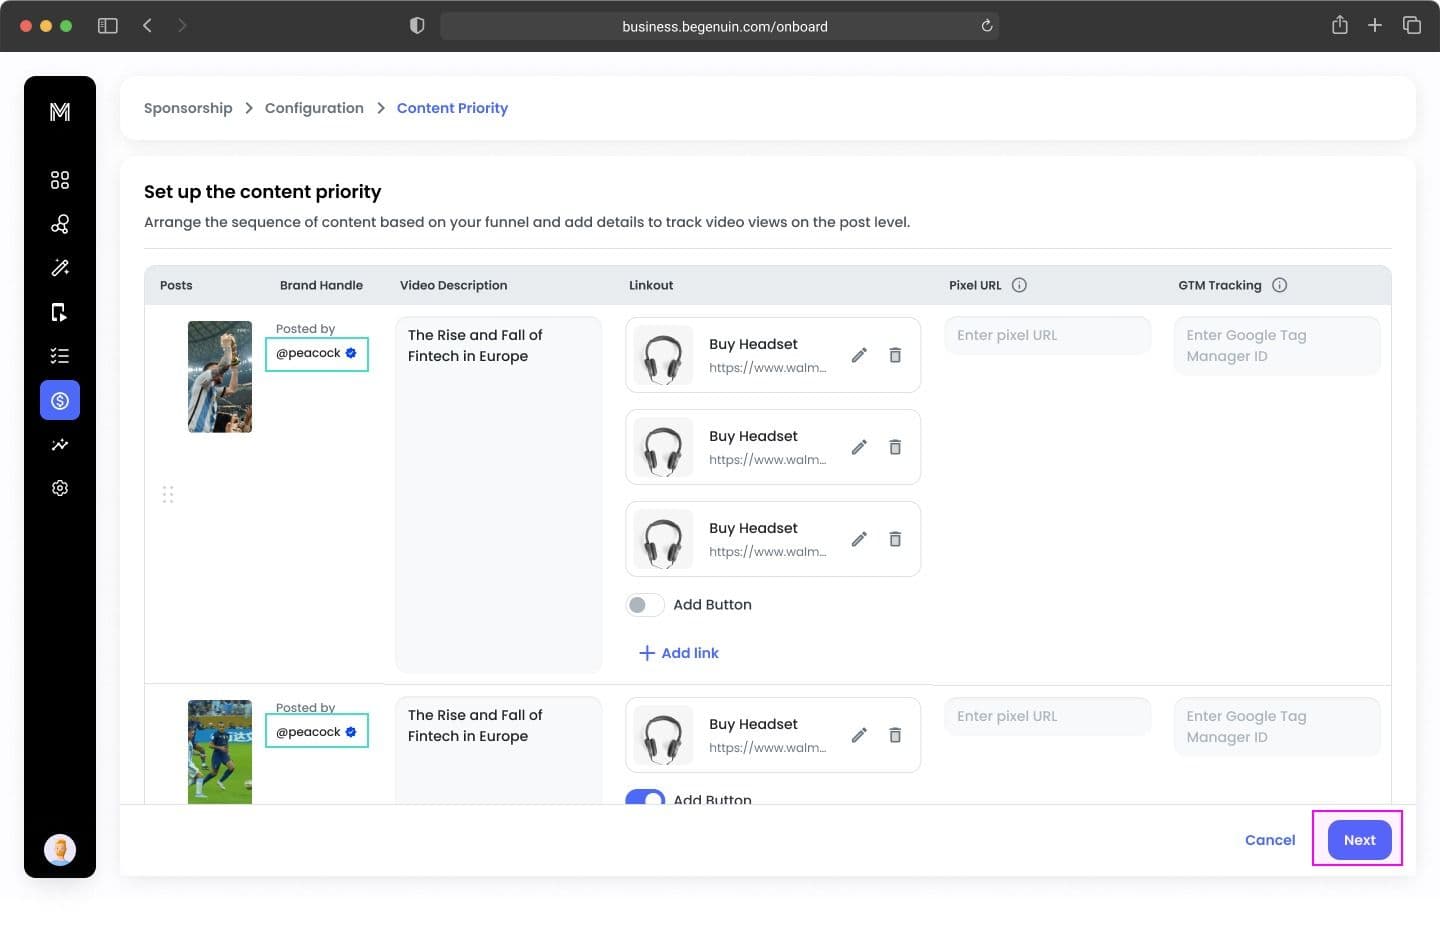1440x926 pixels.
Task: Click the Linkout column header
Action: point(651,285)
